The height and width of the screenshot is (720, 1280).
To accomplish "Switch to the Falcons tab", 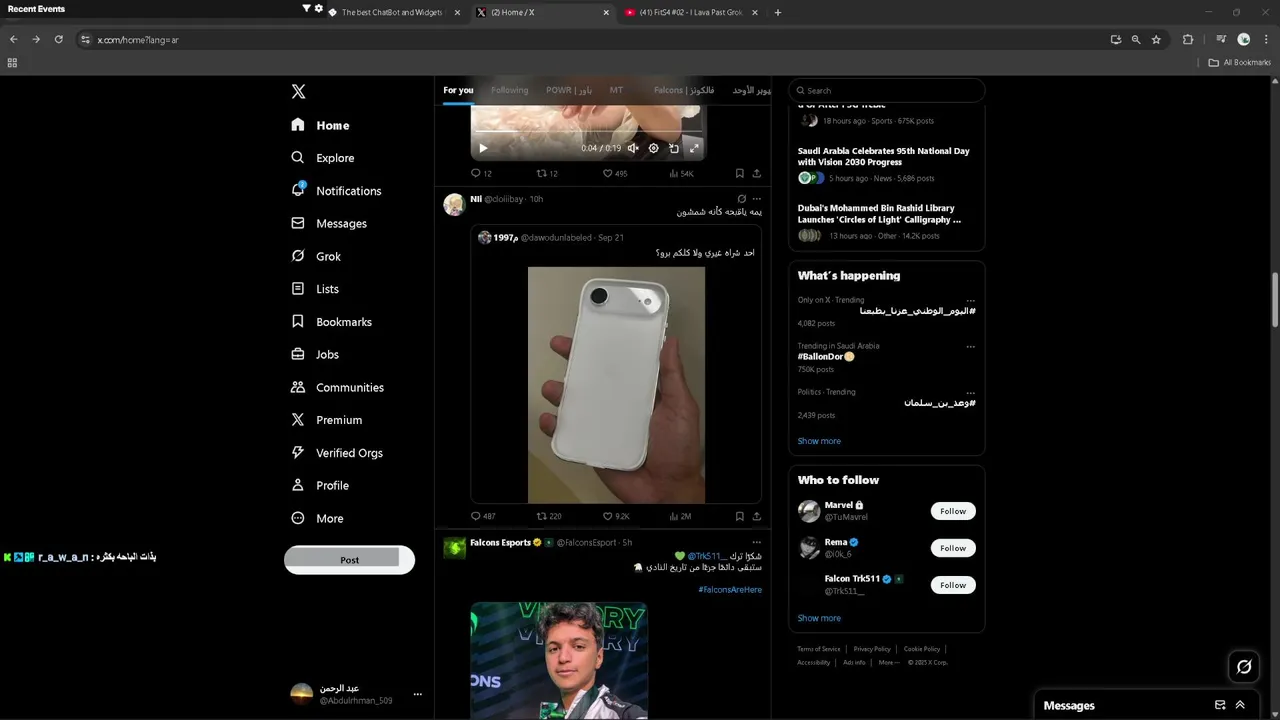I will pos(684,90).
